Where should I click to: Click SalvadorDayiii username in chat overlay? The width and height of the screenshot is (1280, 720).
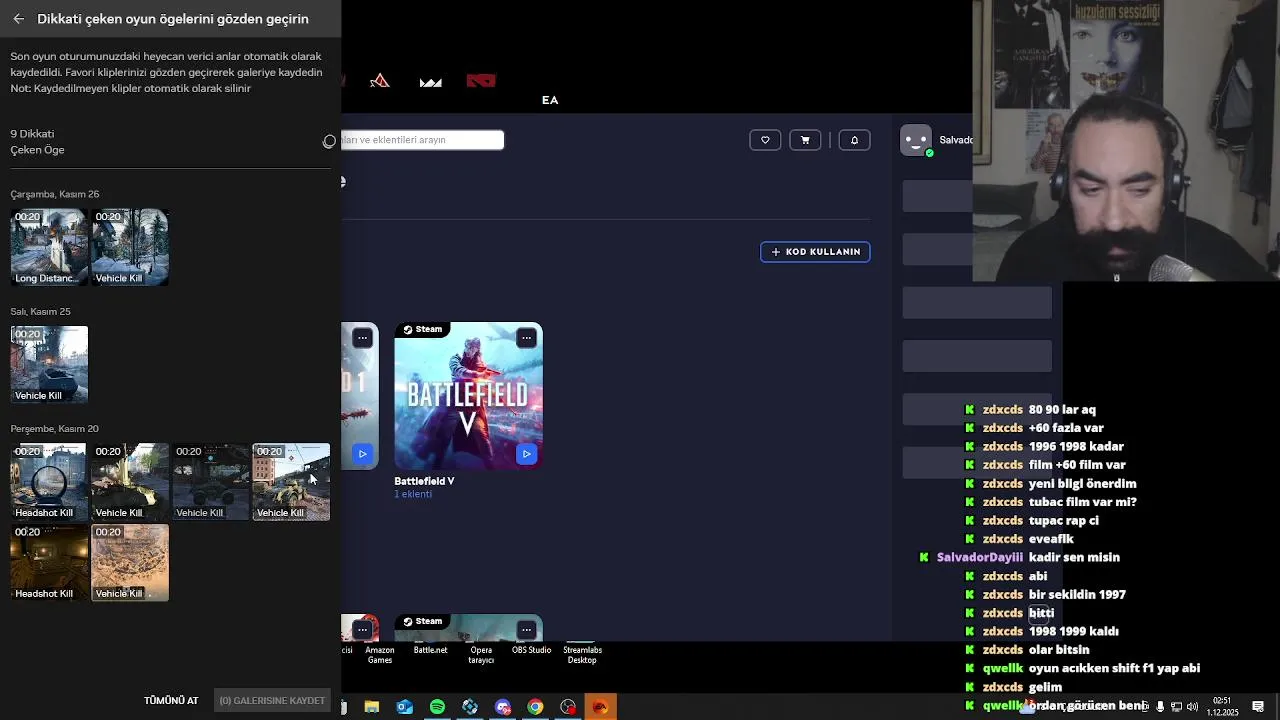tap(980, 557)
